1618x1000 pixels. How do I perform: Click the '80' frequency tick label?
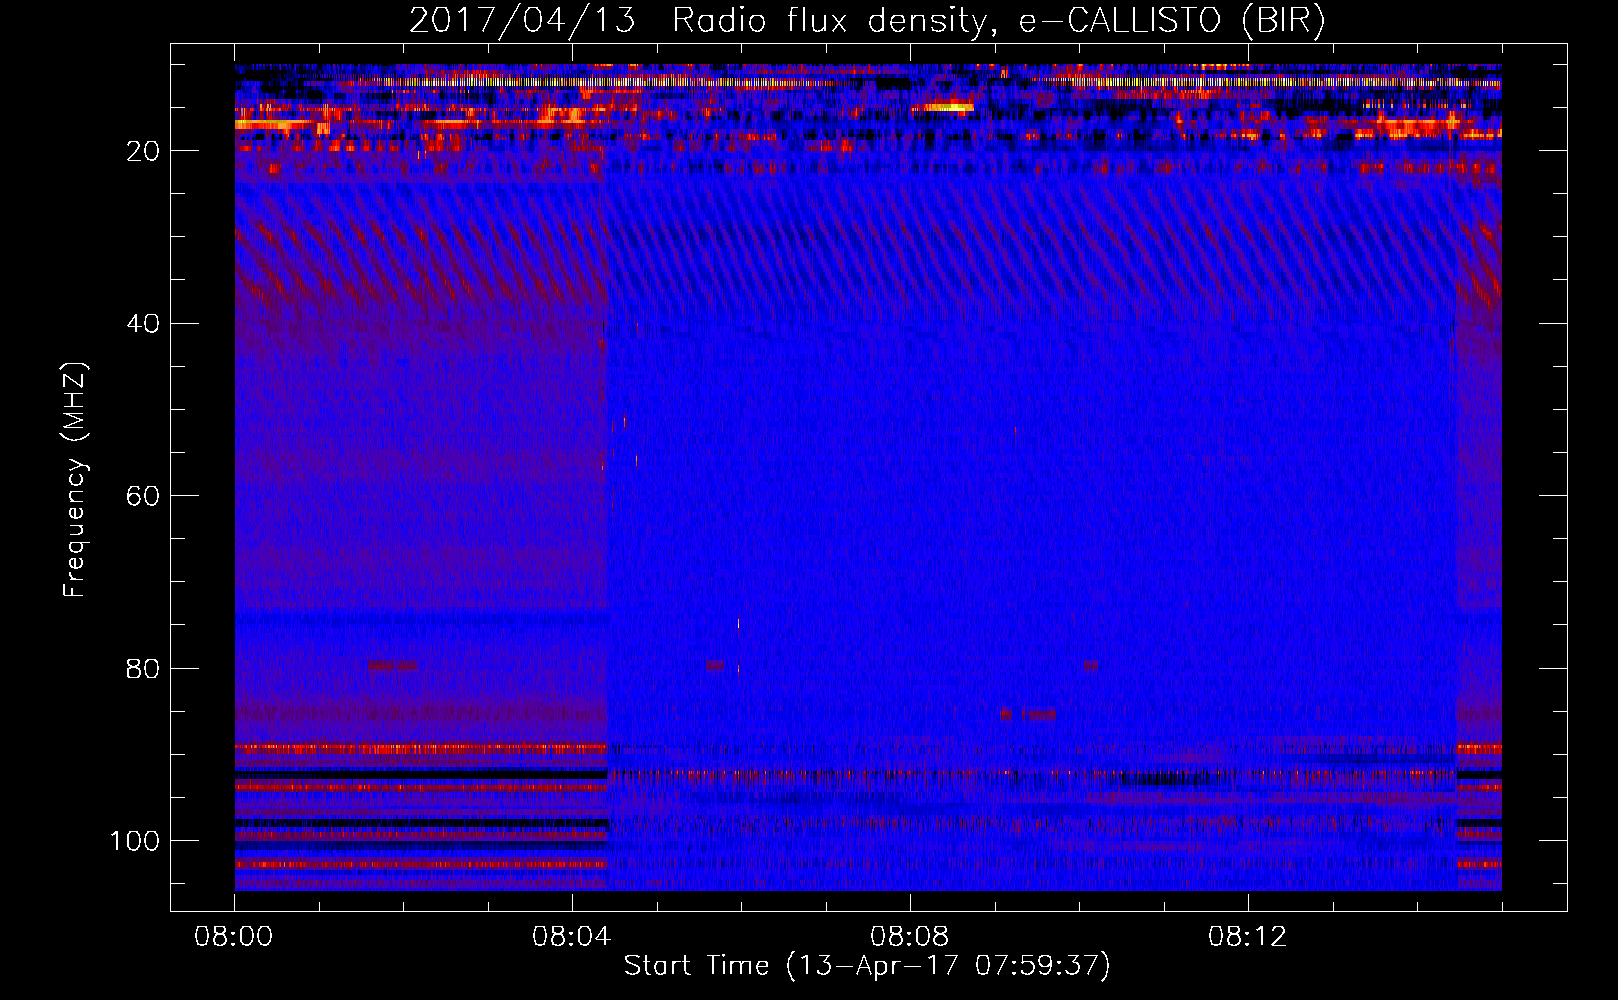coord(144,669)
